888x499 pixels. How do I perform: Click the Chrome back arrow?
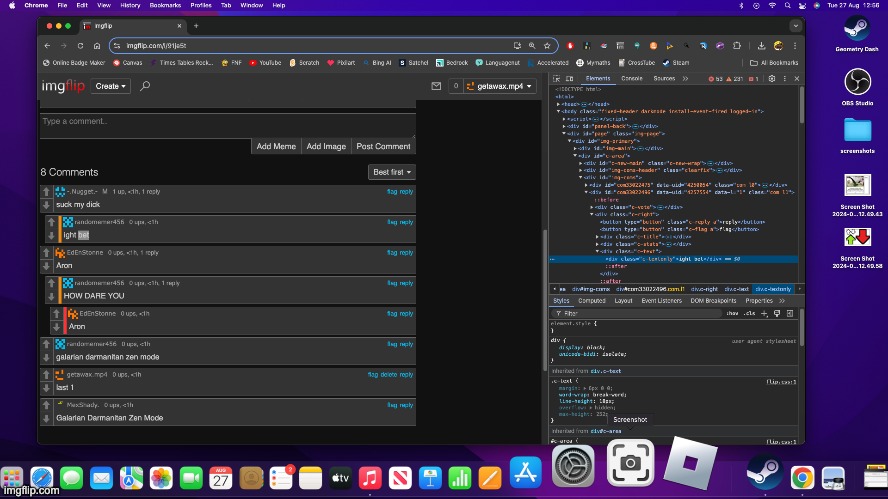point(48,46)
